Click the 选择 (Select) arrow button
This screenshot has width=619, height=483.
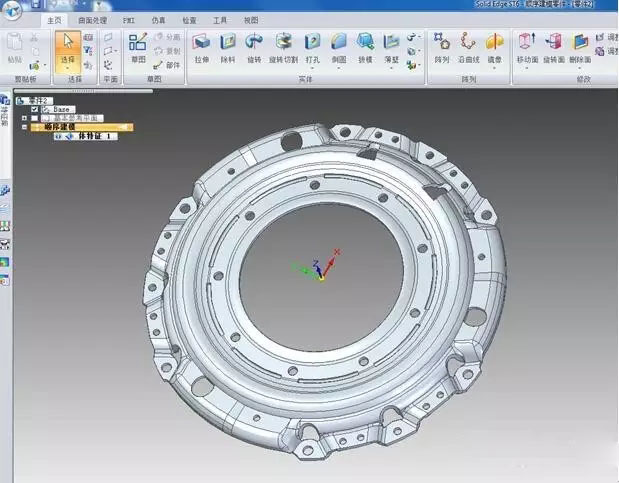point(68,42)
